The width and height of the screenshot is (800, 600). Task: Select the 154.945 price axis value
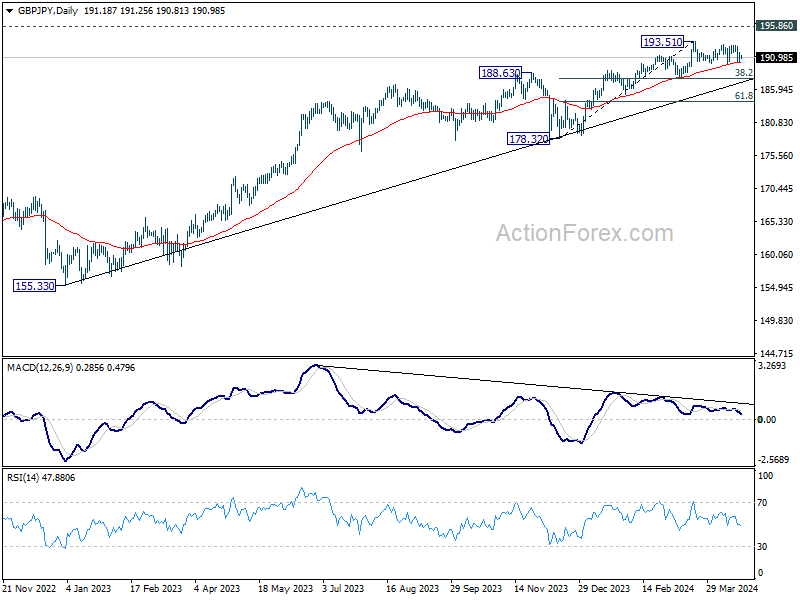pyautogui.click(x=777, y=288)
